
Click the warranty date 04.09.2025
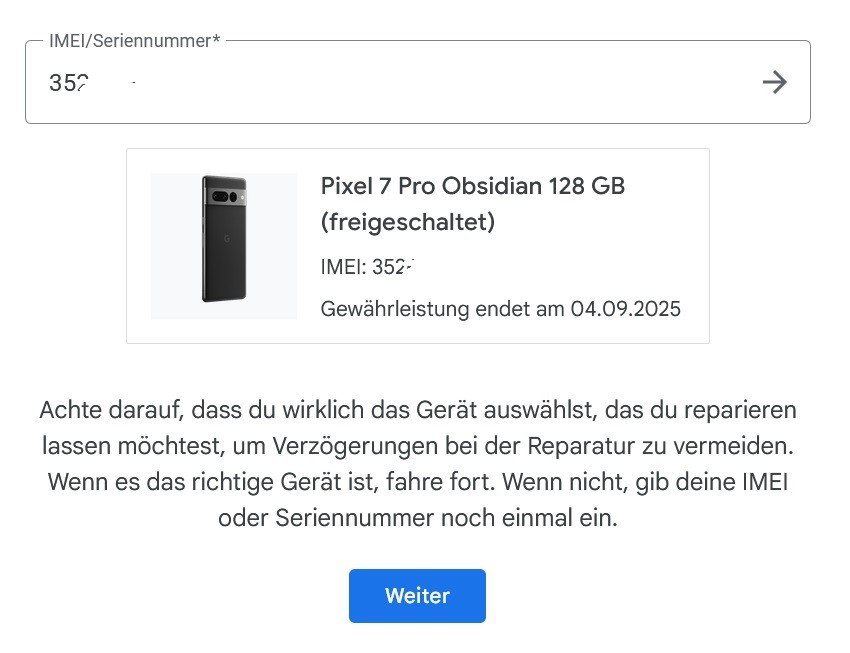coord(625,308)
